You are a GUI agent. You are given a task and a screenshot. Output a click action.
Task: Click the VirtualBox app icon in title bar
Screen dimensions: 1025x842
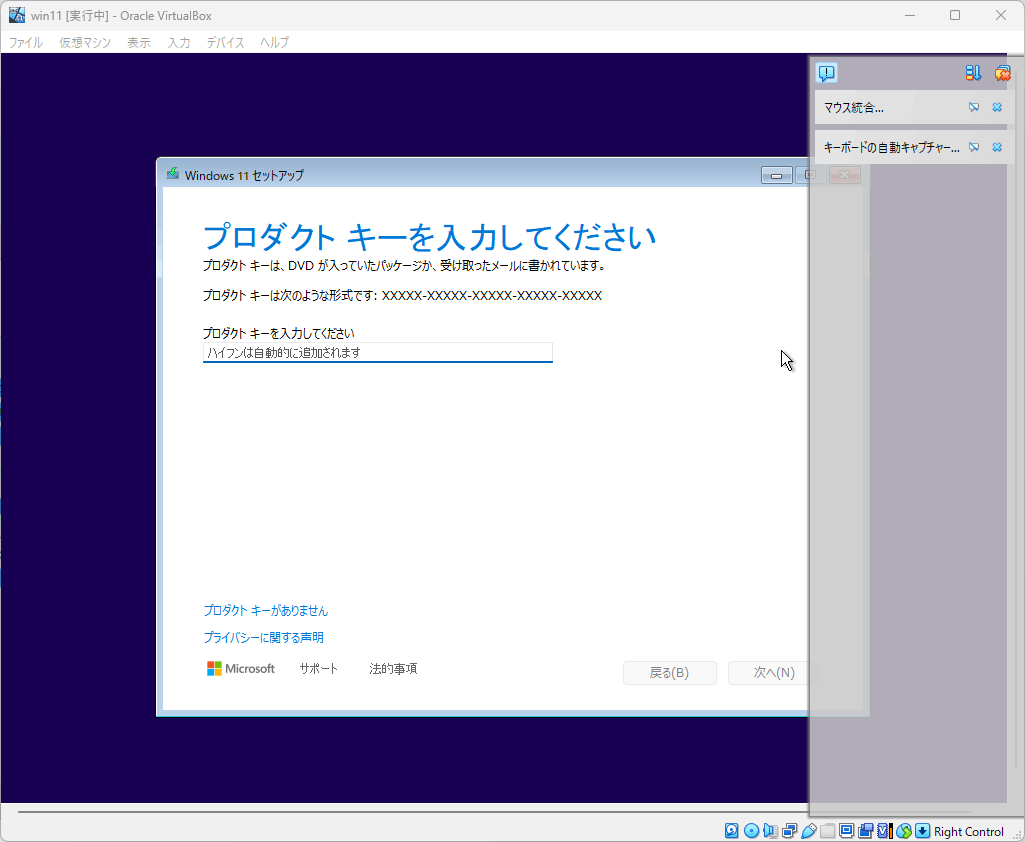tap(17, 15)
